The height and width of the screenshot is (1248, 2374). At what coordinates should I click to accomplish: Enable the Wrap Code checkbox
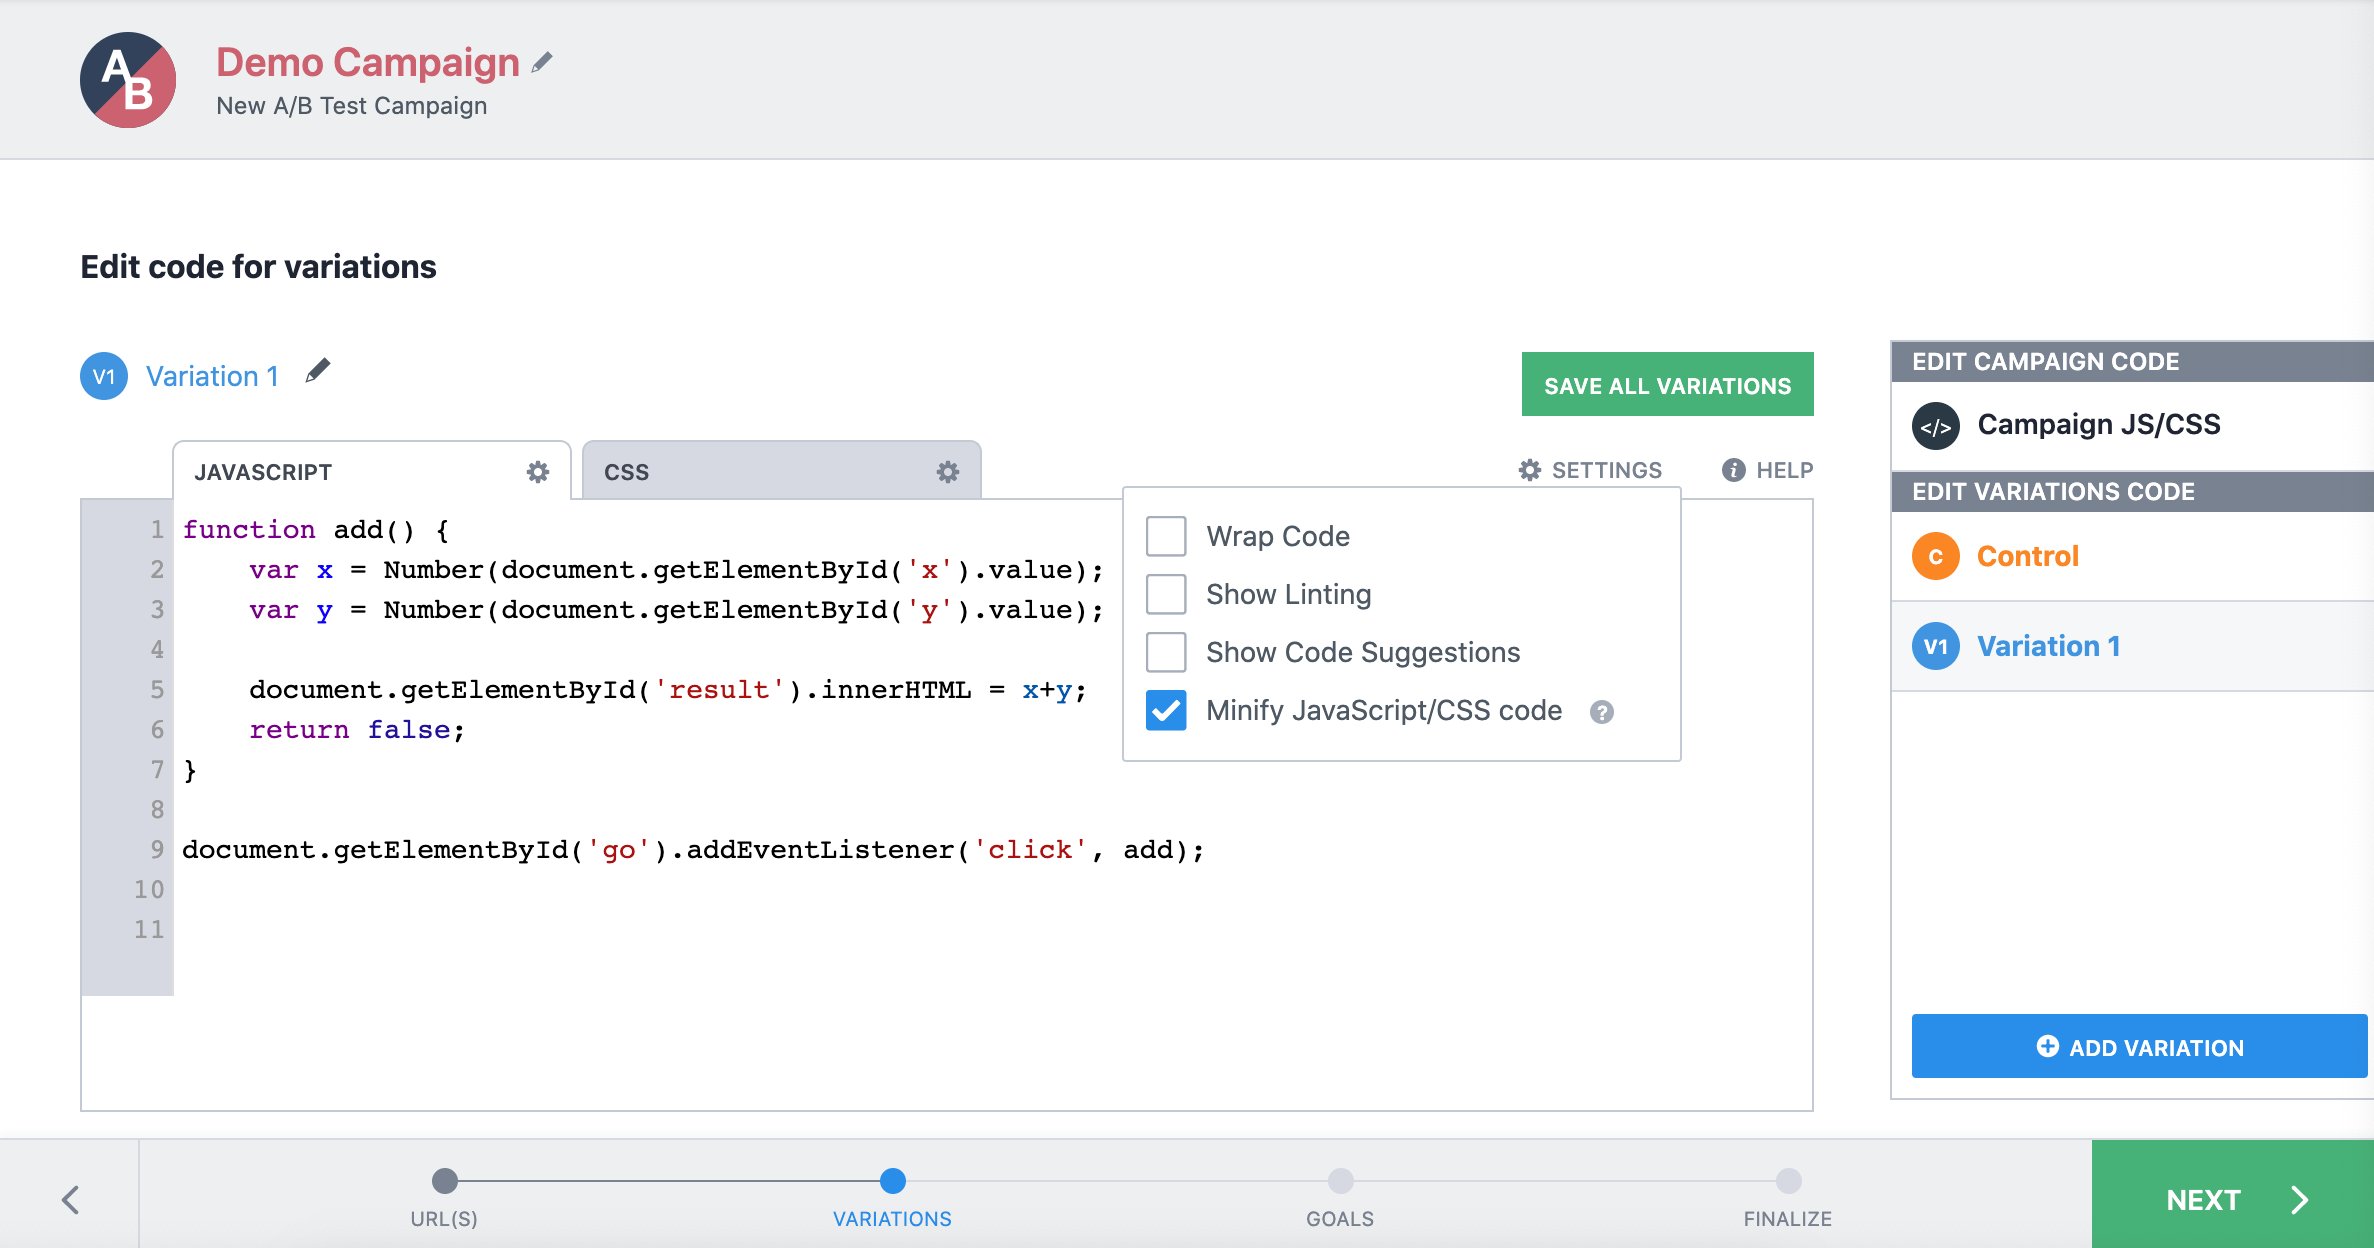(x=1166, y=536)
